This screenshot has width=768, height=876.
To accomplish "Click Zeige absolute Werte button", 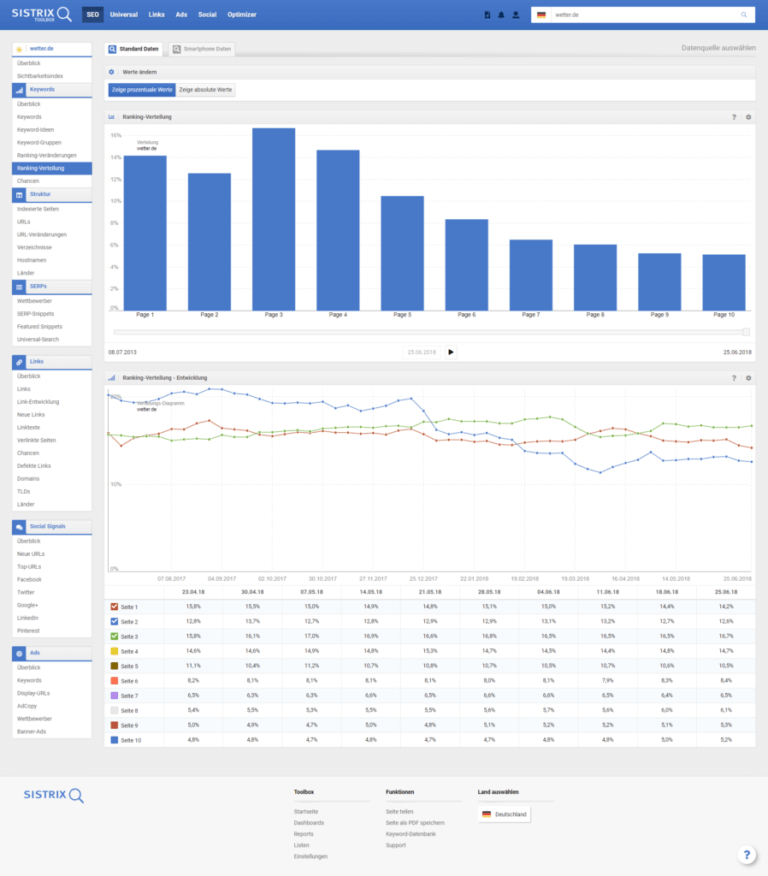I will pos(206,90).
